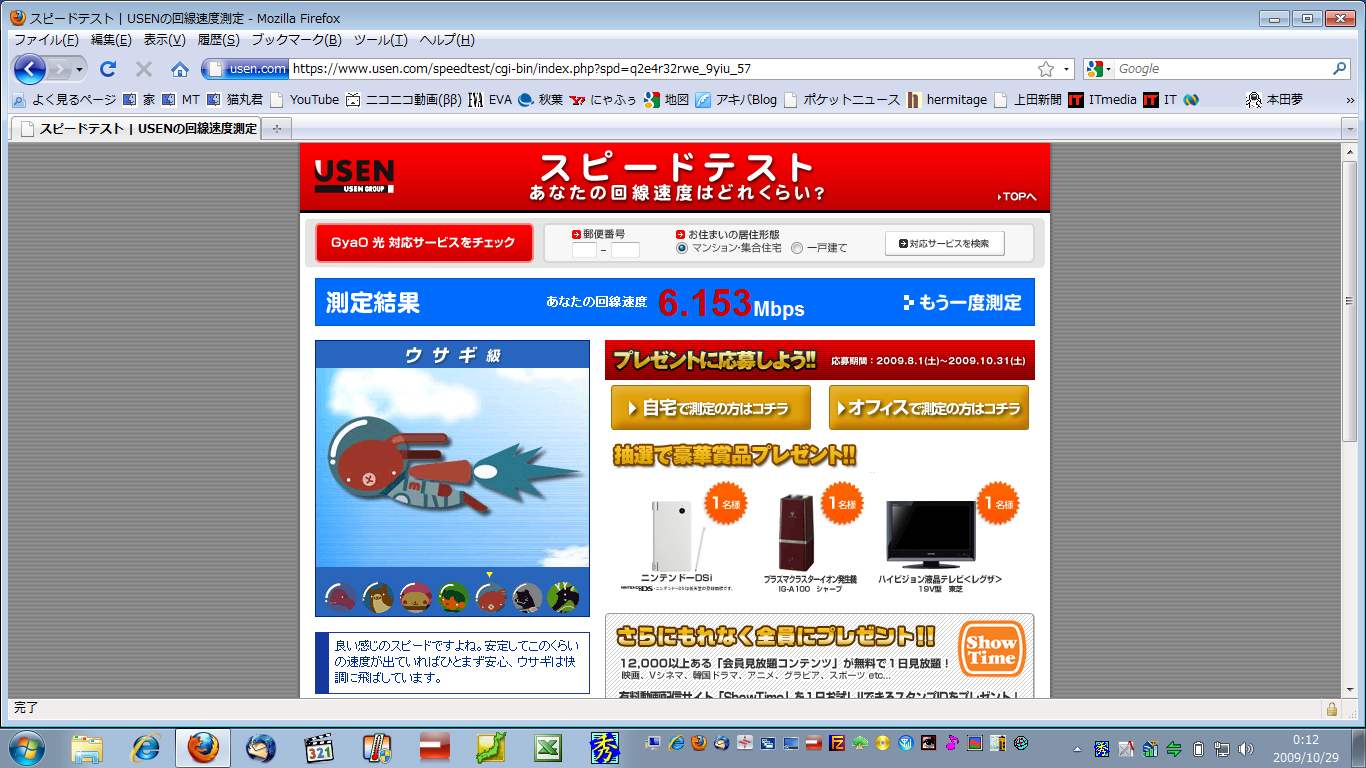
Task: Click the first postal code input field
Action: click(x=584, y=250)
